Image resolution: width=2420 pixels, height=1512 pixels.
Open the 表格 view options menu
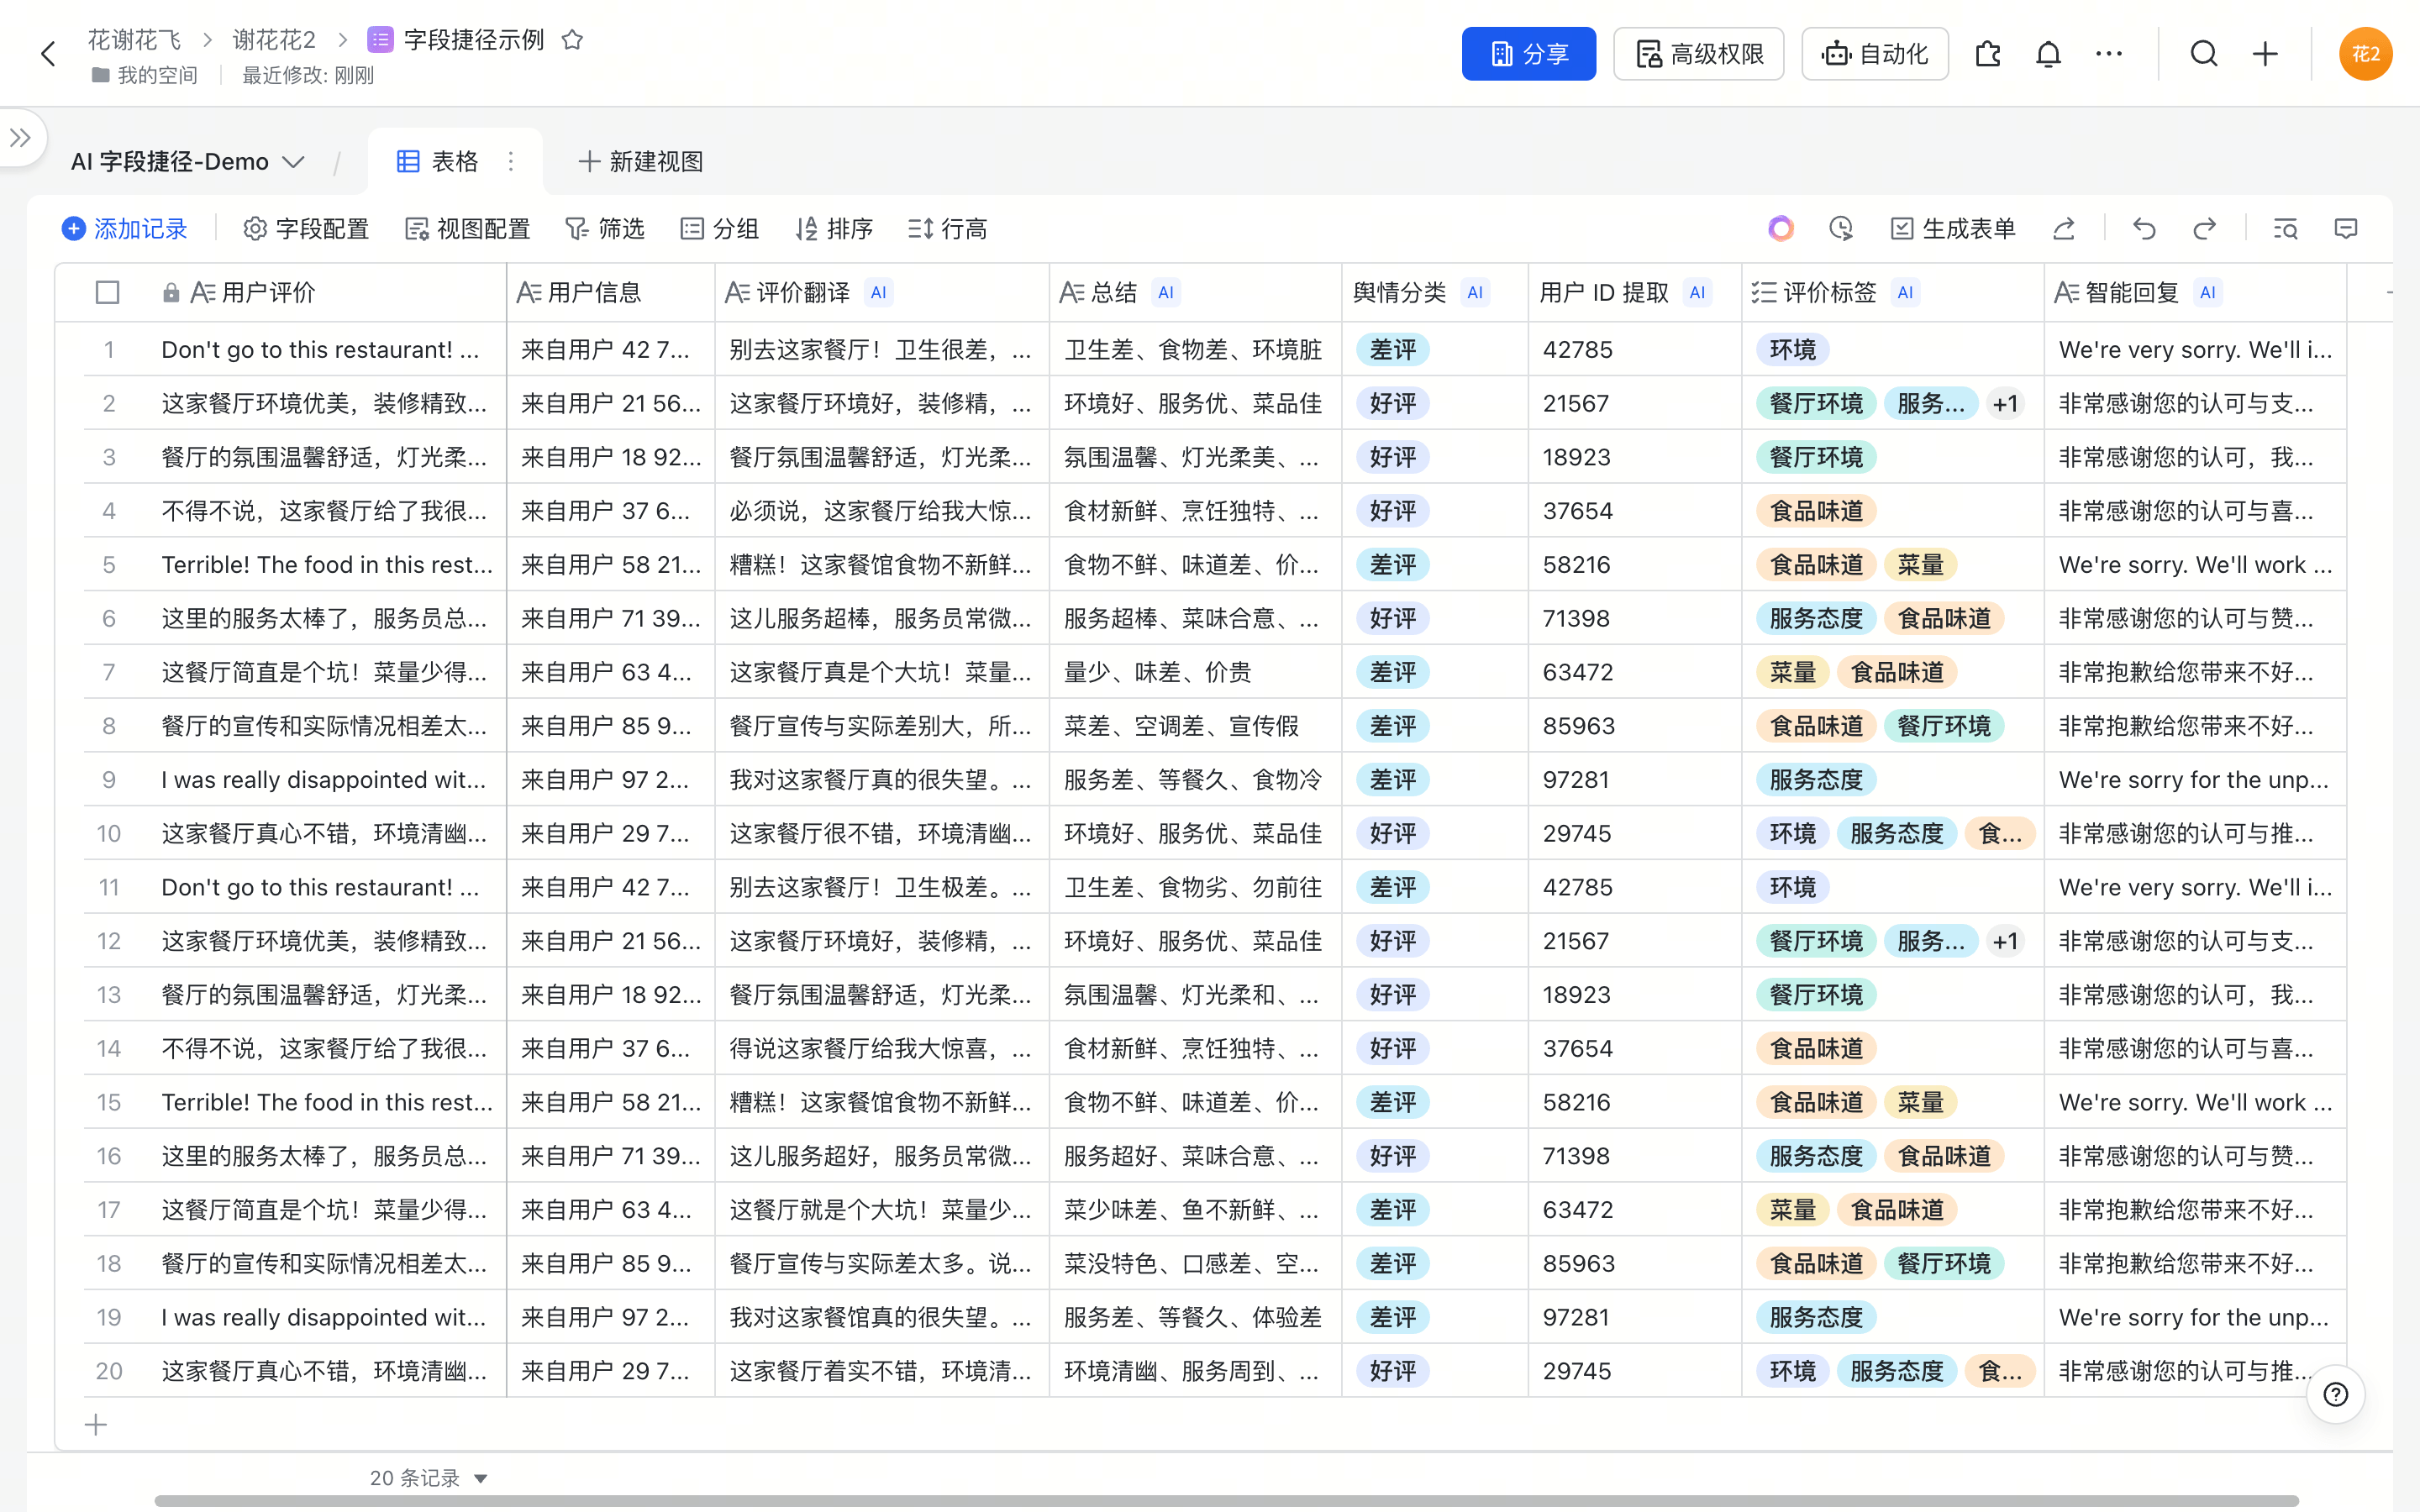(511, 162)
